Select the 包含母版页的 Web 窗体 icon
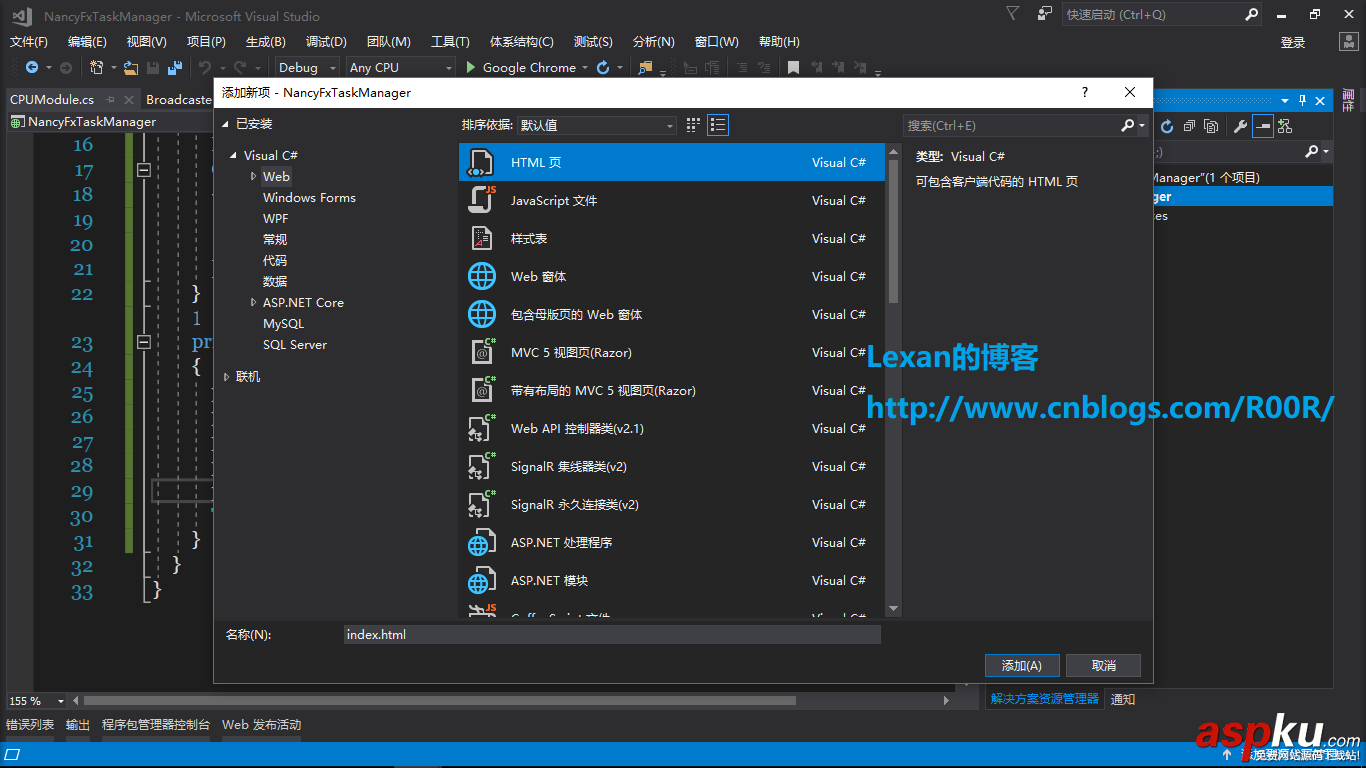 [x=482, y=314]
